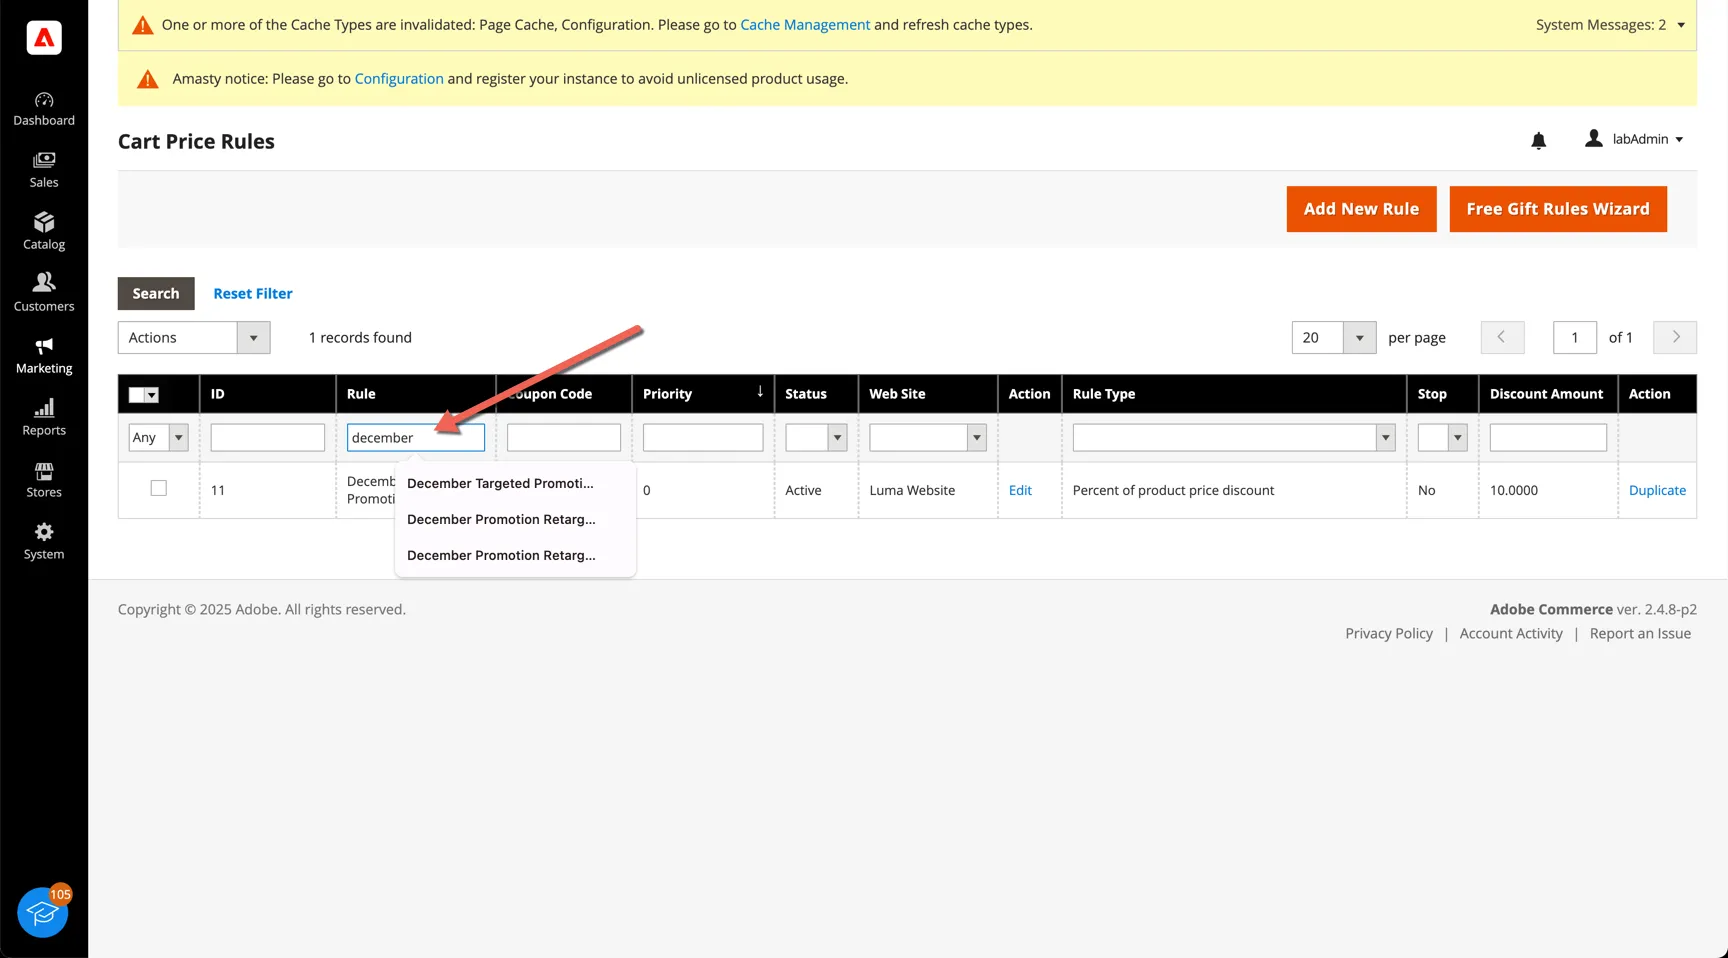Open the Cache Management link
1728x958 pixels.
[805, 25]
